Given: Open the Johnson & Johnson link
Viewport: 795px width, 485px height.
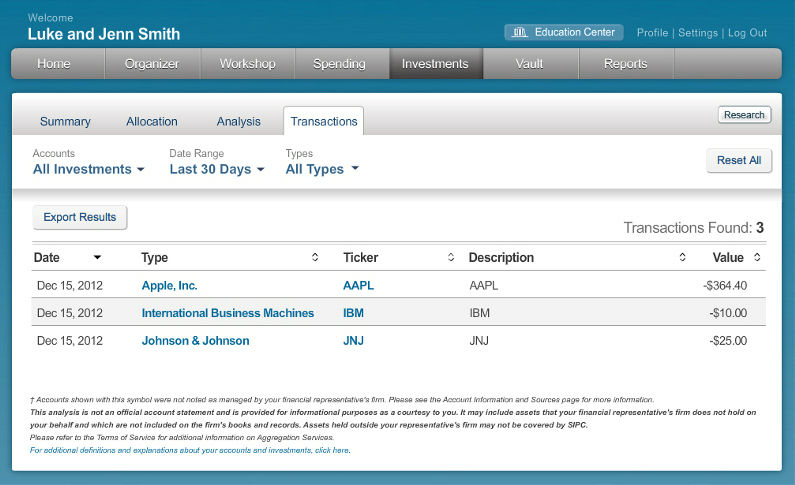Looking at the screenshot, I should [195, 341].
